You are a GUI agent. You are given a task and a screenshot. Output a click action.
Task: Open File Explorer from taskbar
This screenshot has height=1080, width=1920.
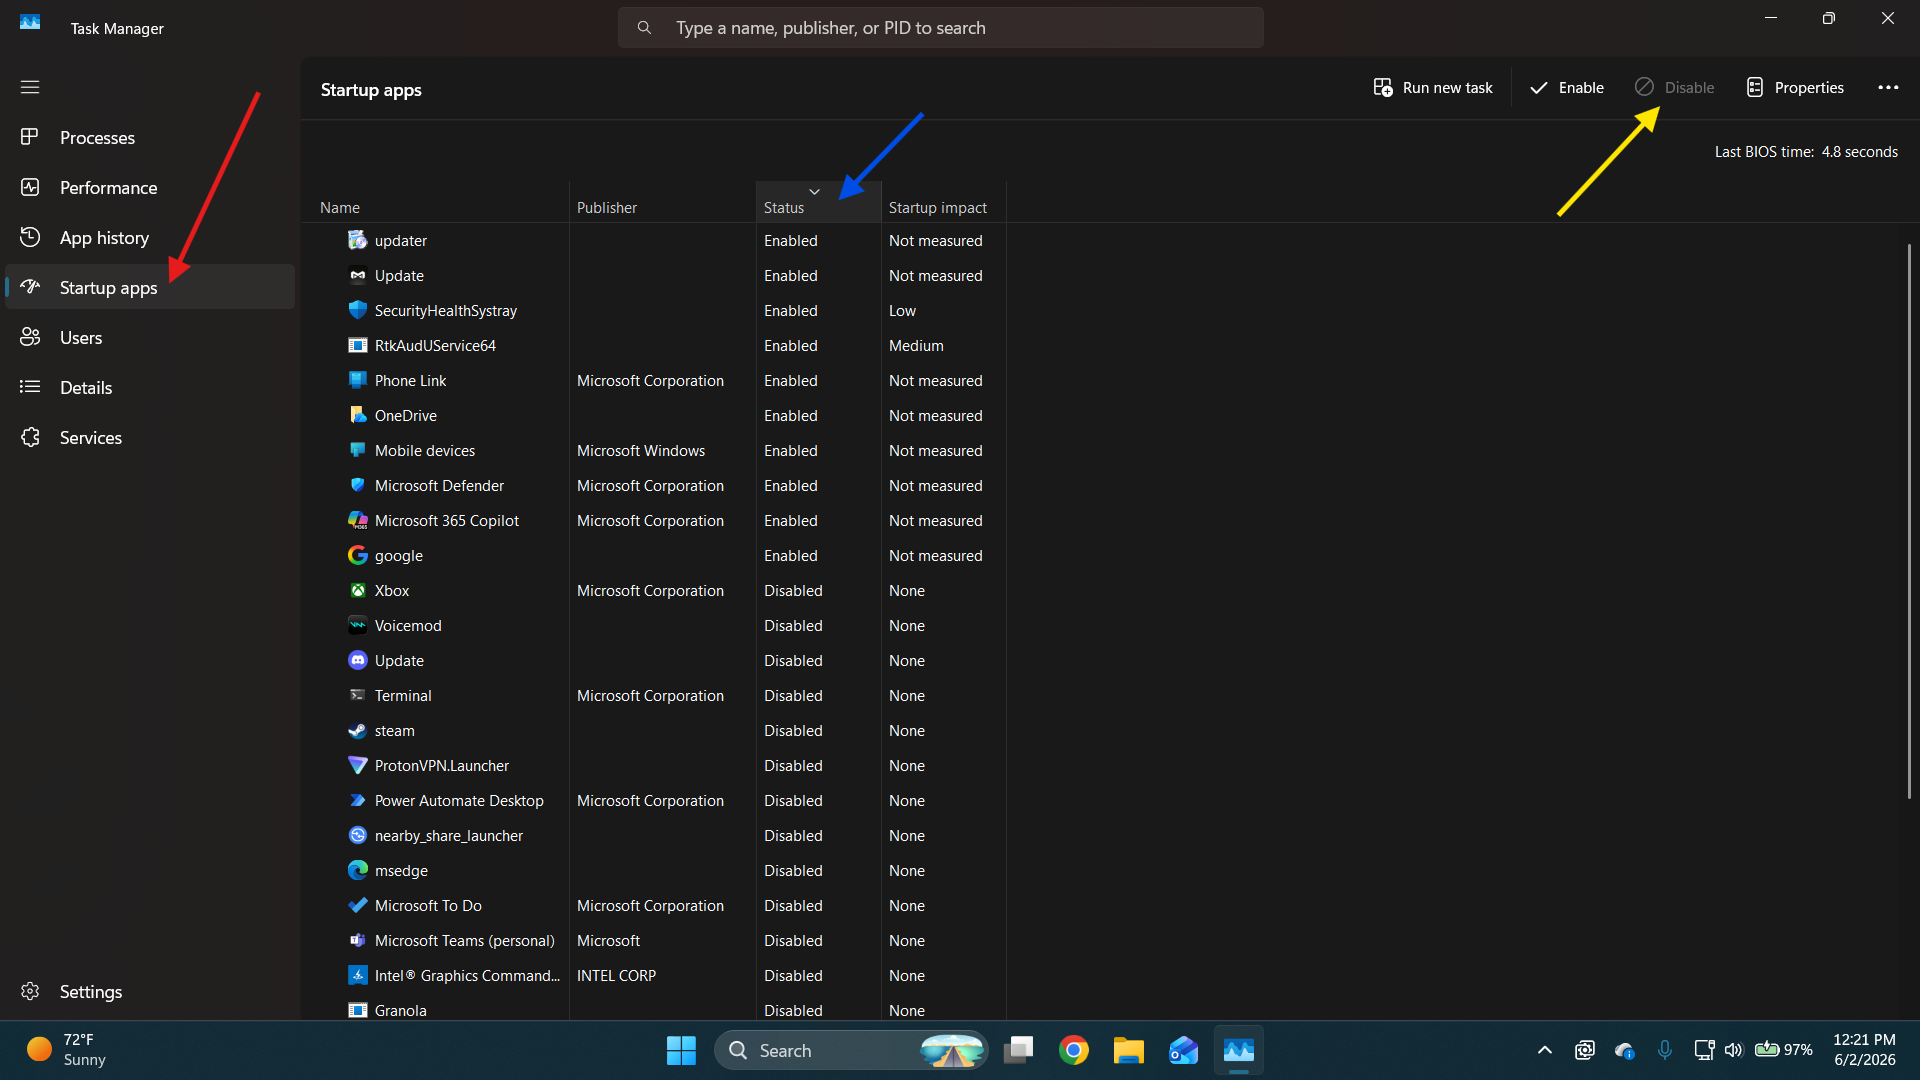coord(1129,1050)
